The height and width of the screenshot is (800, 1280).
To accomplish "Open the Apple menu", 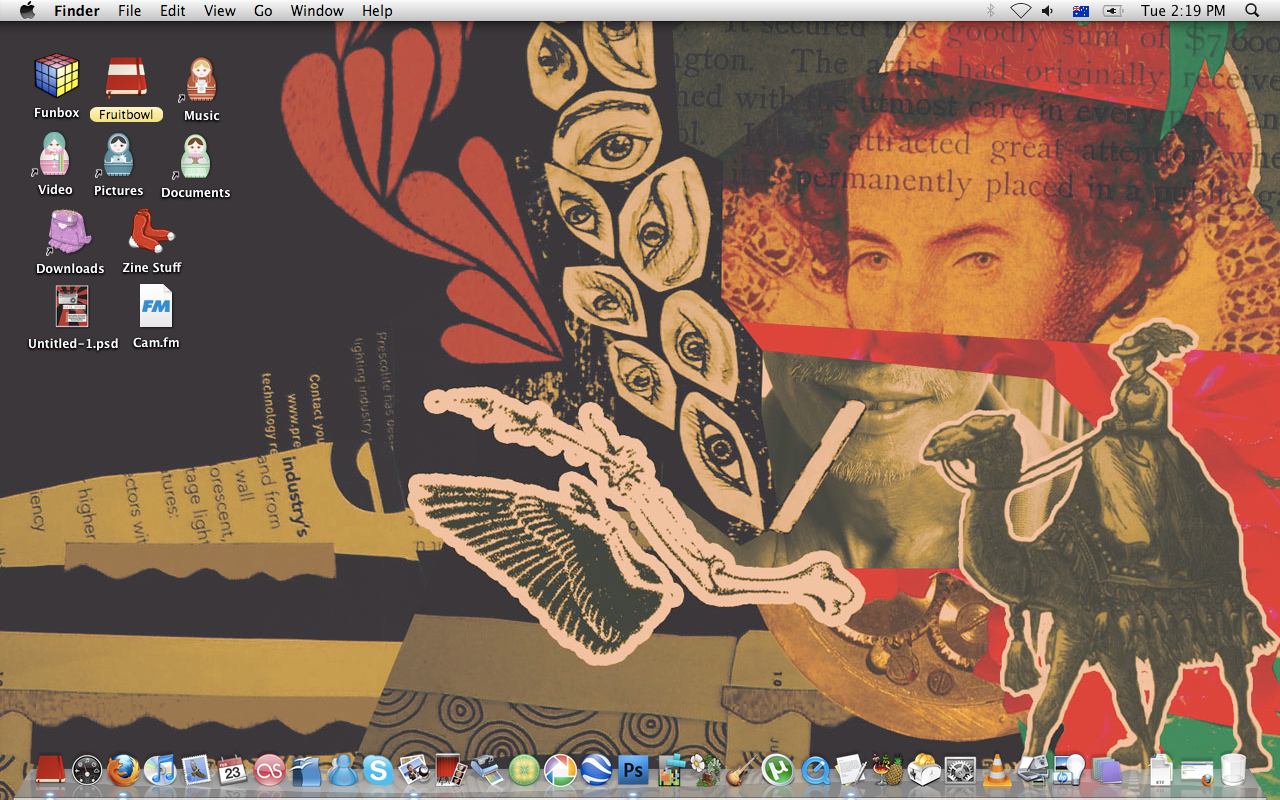I will click(27, 11).
